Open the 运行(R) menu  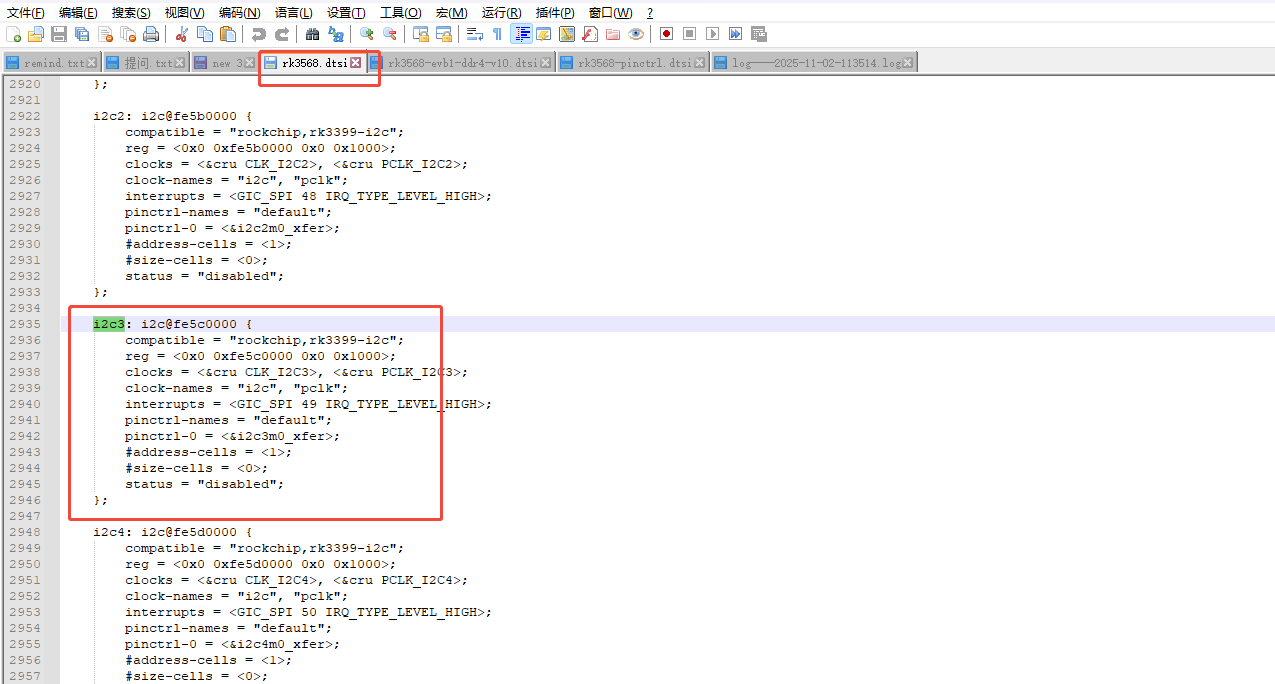[501, 12]
